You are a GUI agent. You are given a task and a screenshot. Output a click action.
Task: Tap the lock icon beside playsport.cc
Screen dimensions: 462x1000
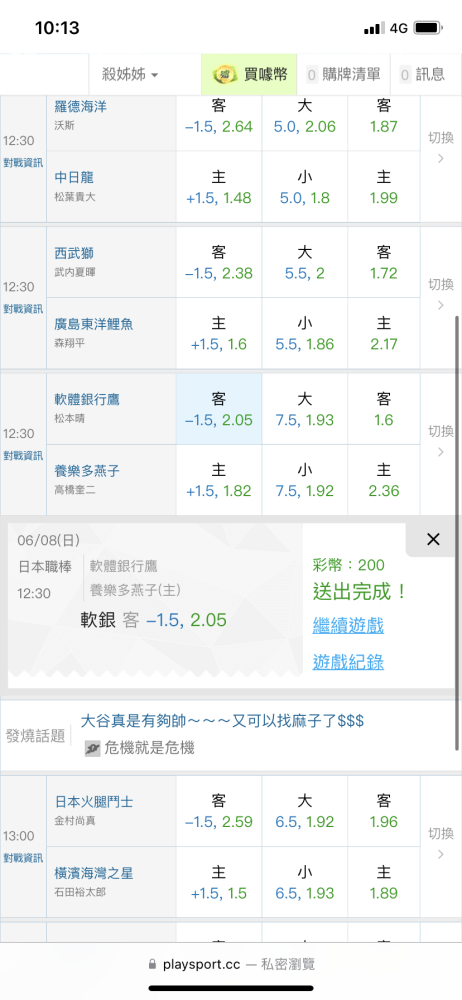coord(152,964)
